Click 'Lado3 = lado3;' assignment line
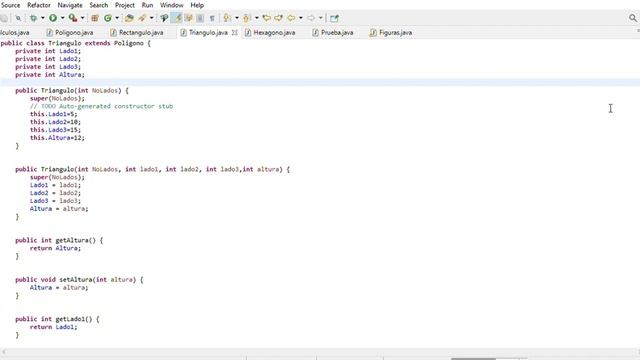 (55, 201)
